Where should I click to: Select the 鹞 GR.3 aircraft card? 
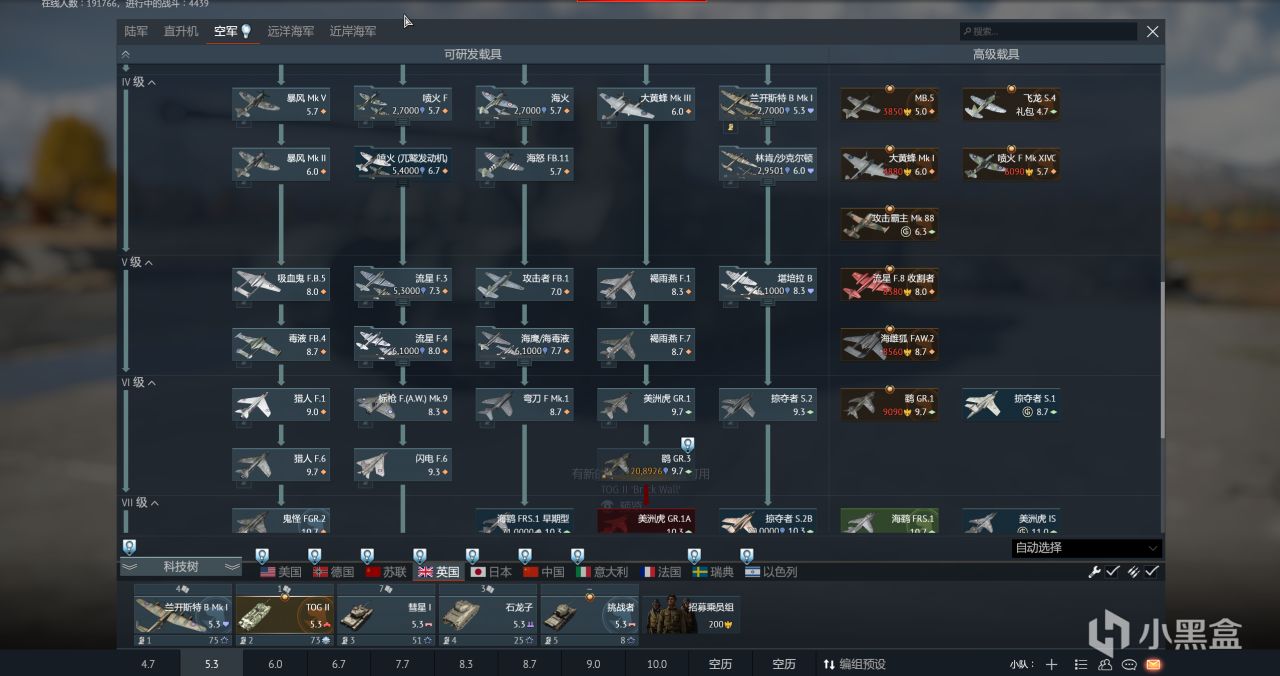pyautogui.click(x=647, y=464)
